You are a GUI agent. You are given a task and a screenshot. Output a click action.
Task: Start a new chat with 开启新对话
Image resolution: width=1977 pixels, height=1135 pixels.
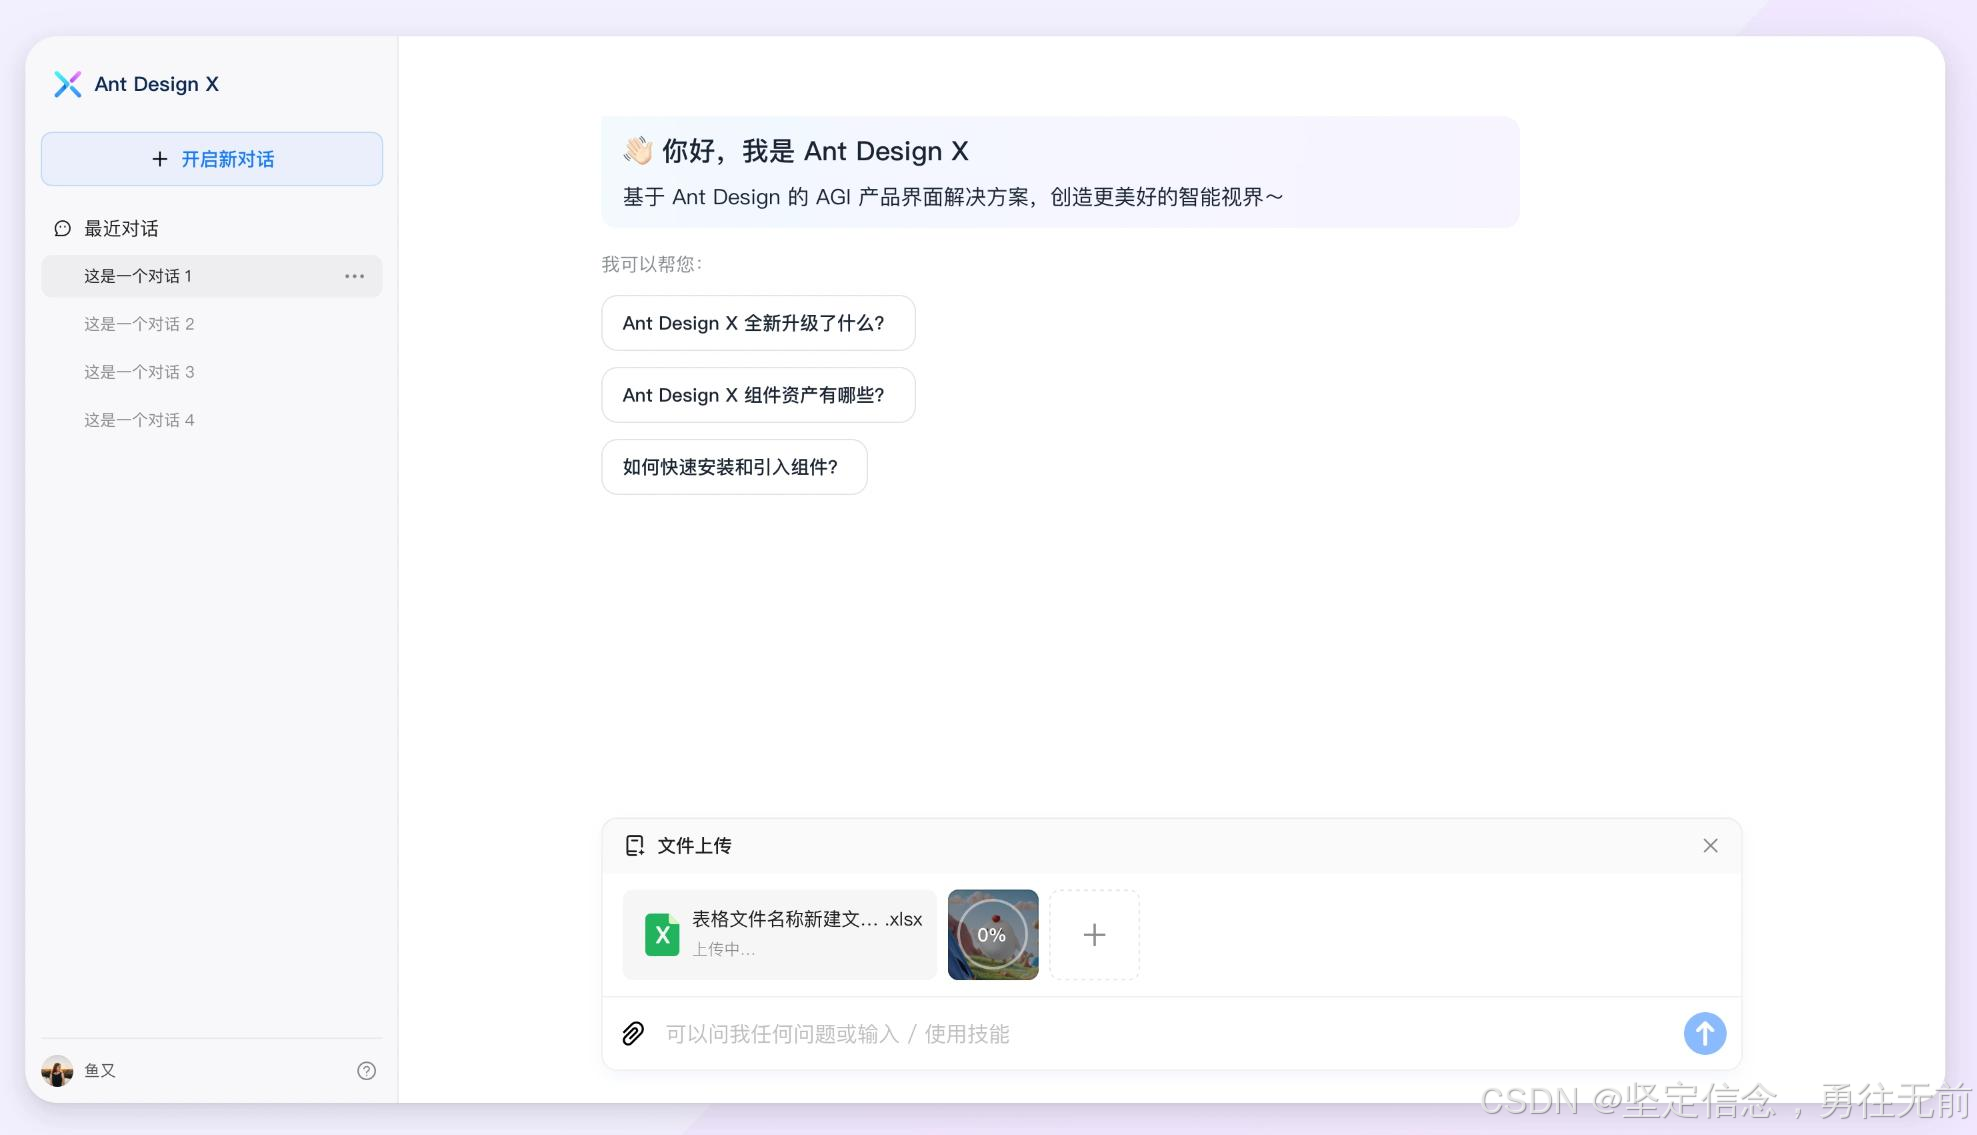point(212,159)
